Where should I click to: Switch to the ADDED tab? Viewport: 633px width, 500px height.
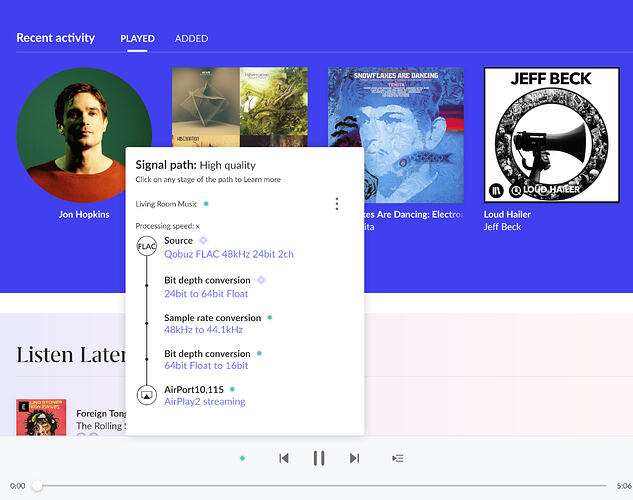coord(191,39)
